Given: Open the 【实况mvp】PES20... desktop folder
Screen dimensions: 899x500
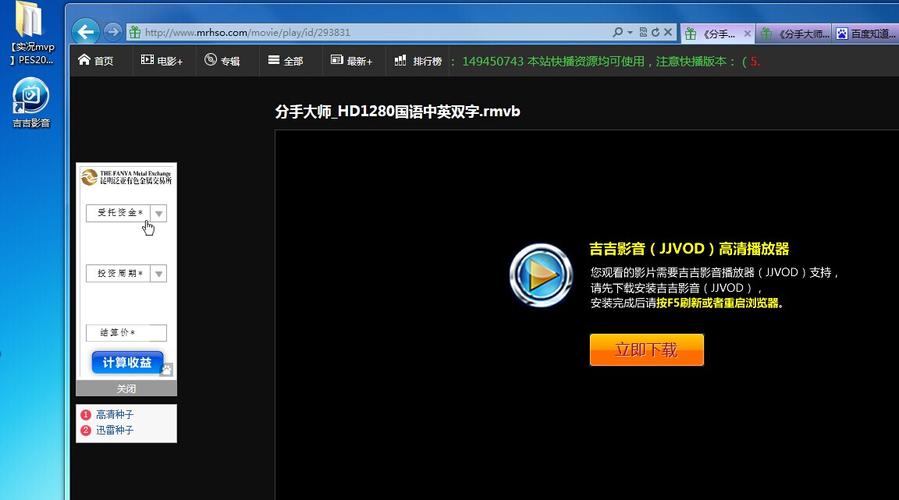Looking at the screenshot, I should tap(32, 33).
